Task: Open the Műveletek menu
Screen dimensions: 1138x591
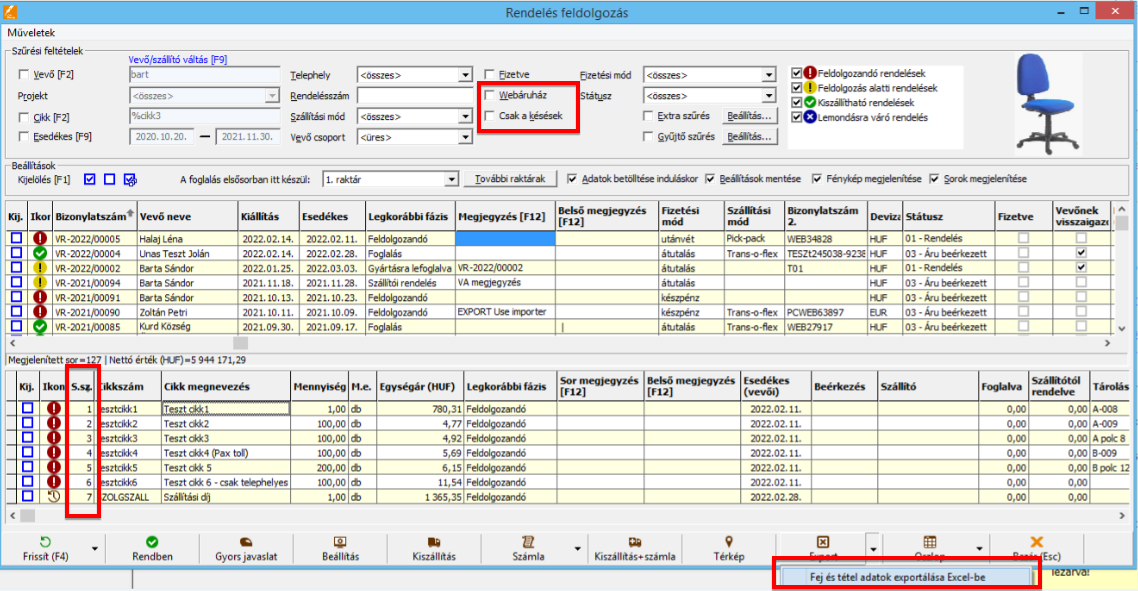Action: click(31, 33)
